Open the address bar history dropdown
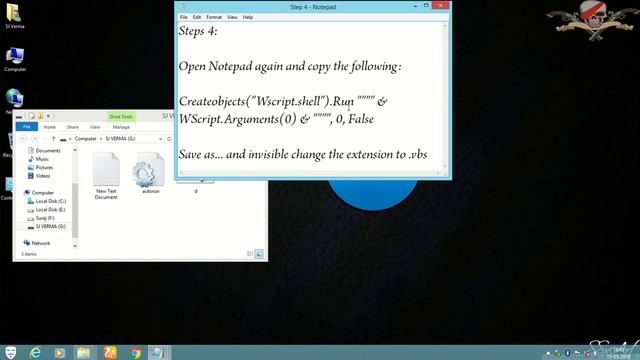640x360 pixels. (x=160, y=139)
